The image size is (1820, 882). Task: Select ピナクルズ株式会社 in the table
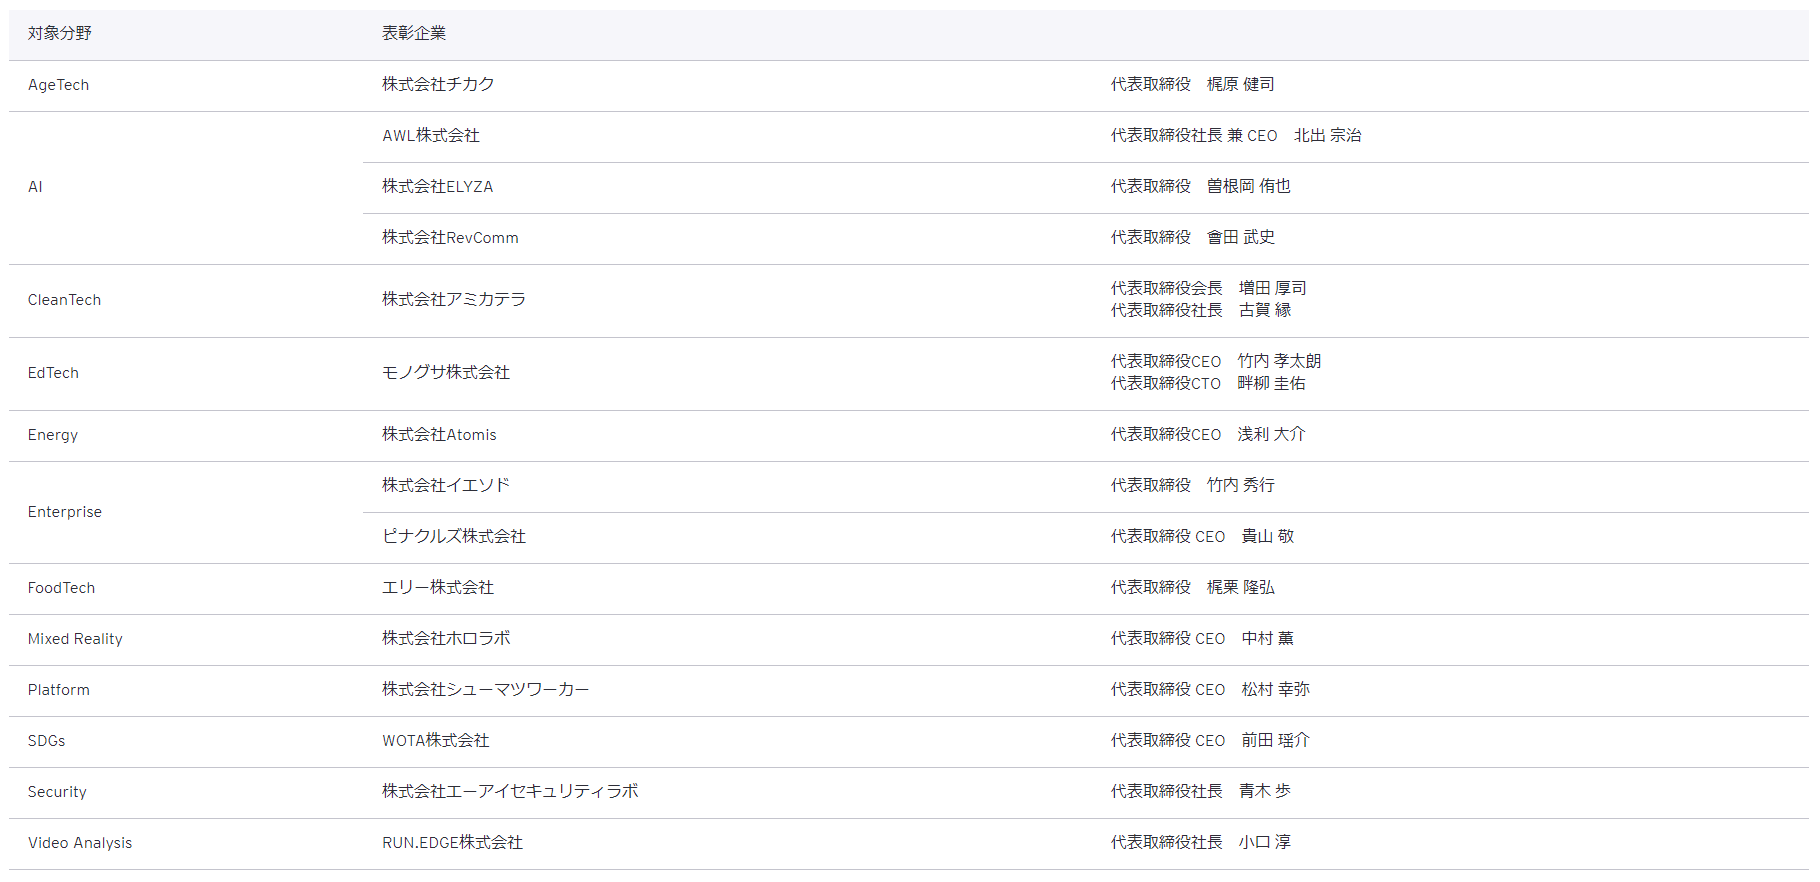pos(454,537)
